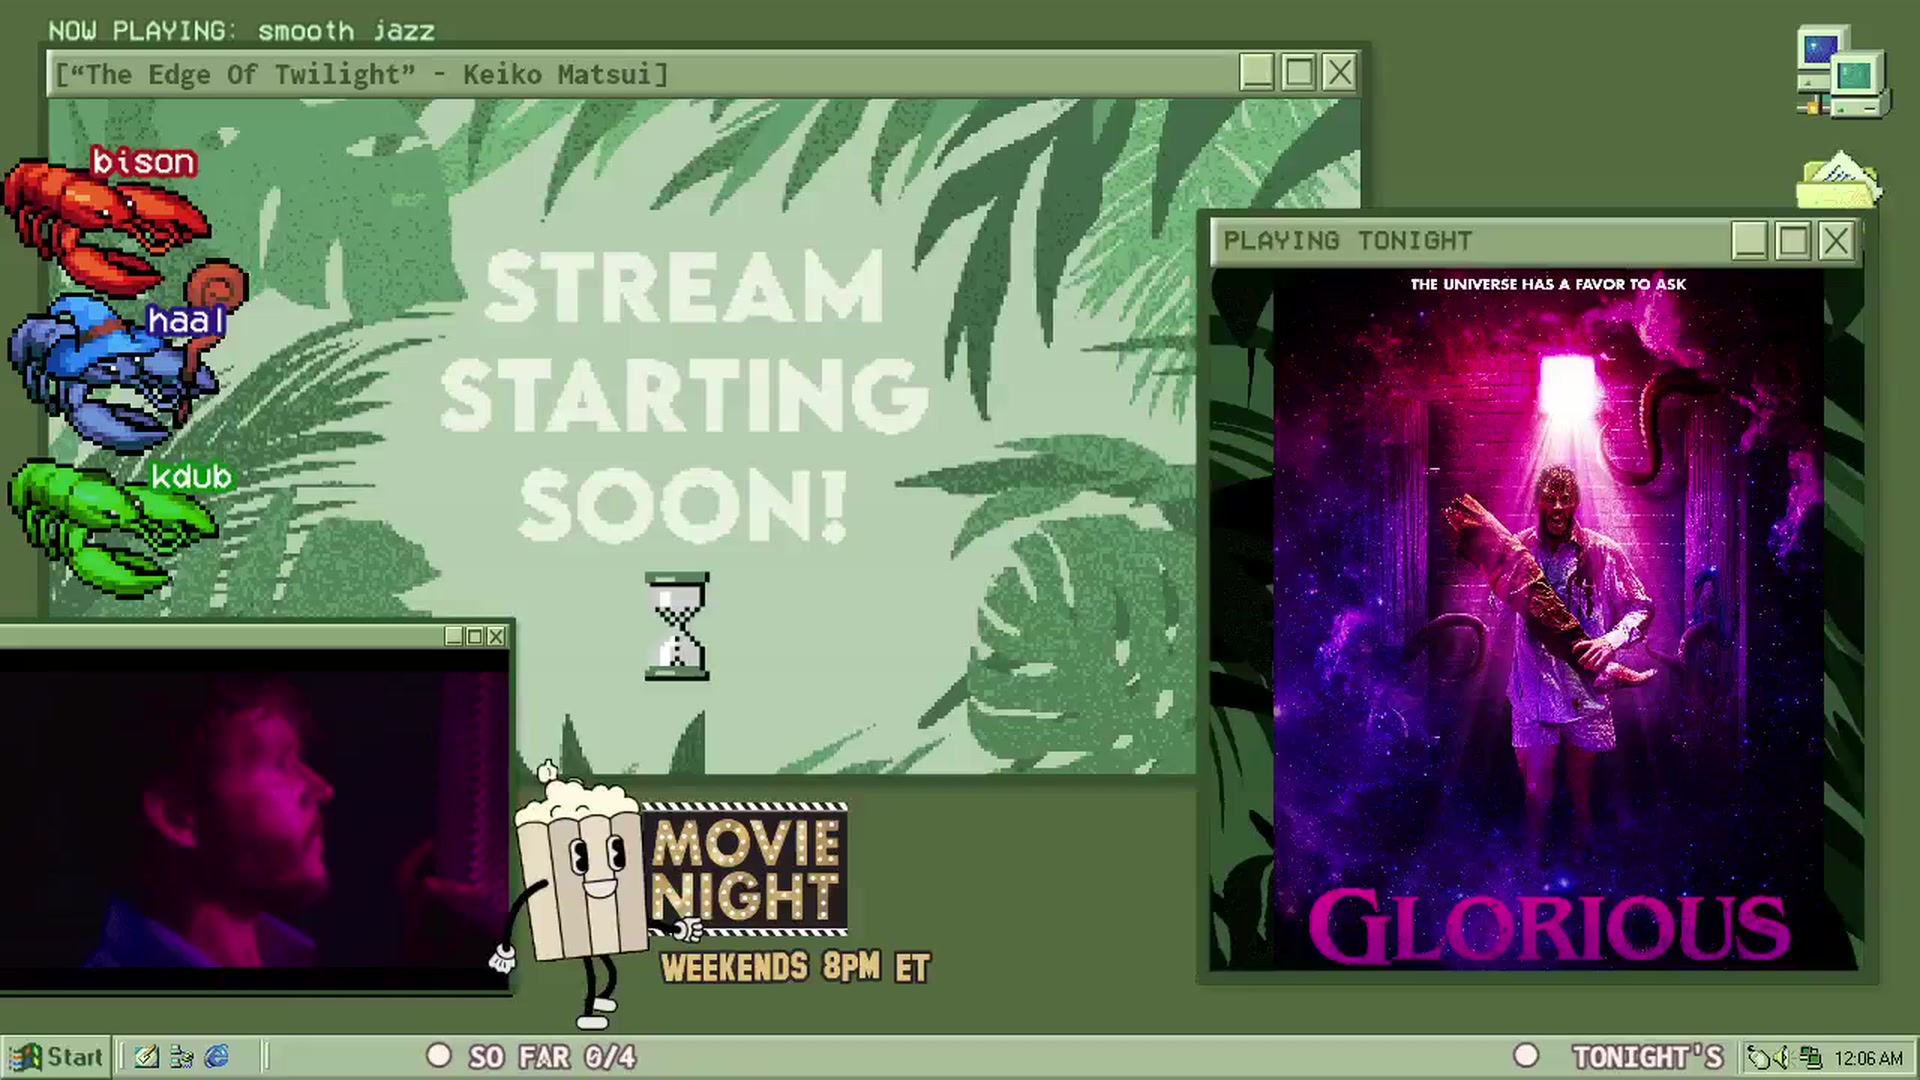Minimize the webcam window

click(x=454, y=636)
